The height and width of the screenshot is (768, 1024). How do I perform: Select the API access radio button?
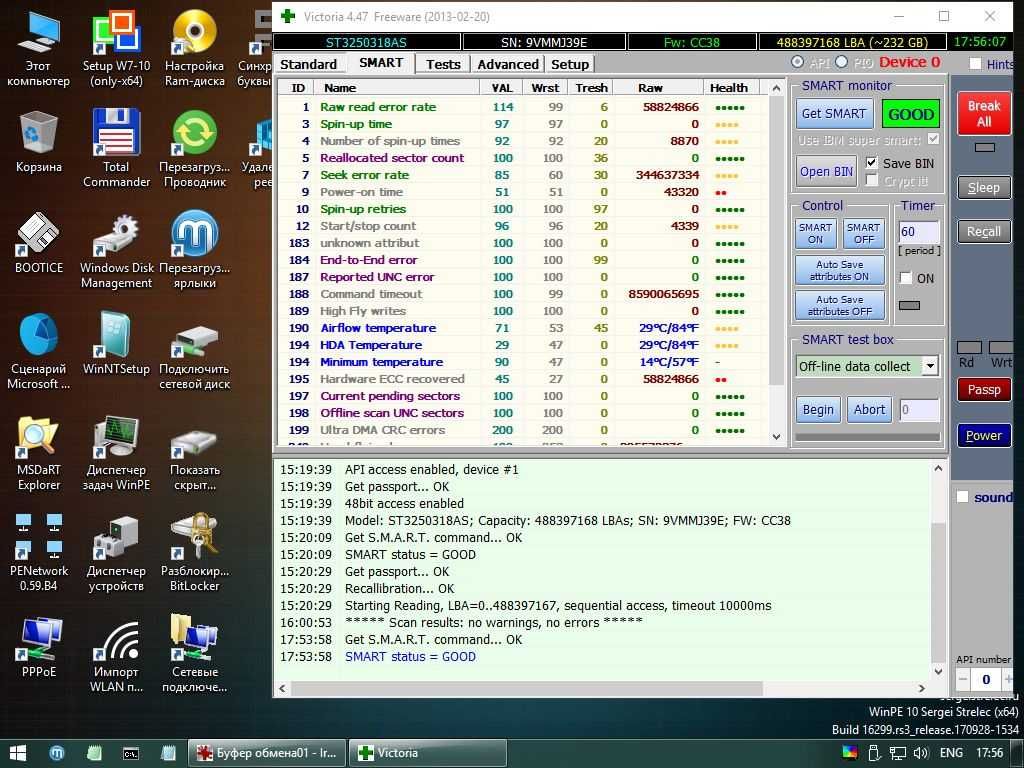click(x=797, y=62)
